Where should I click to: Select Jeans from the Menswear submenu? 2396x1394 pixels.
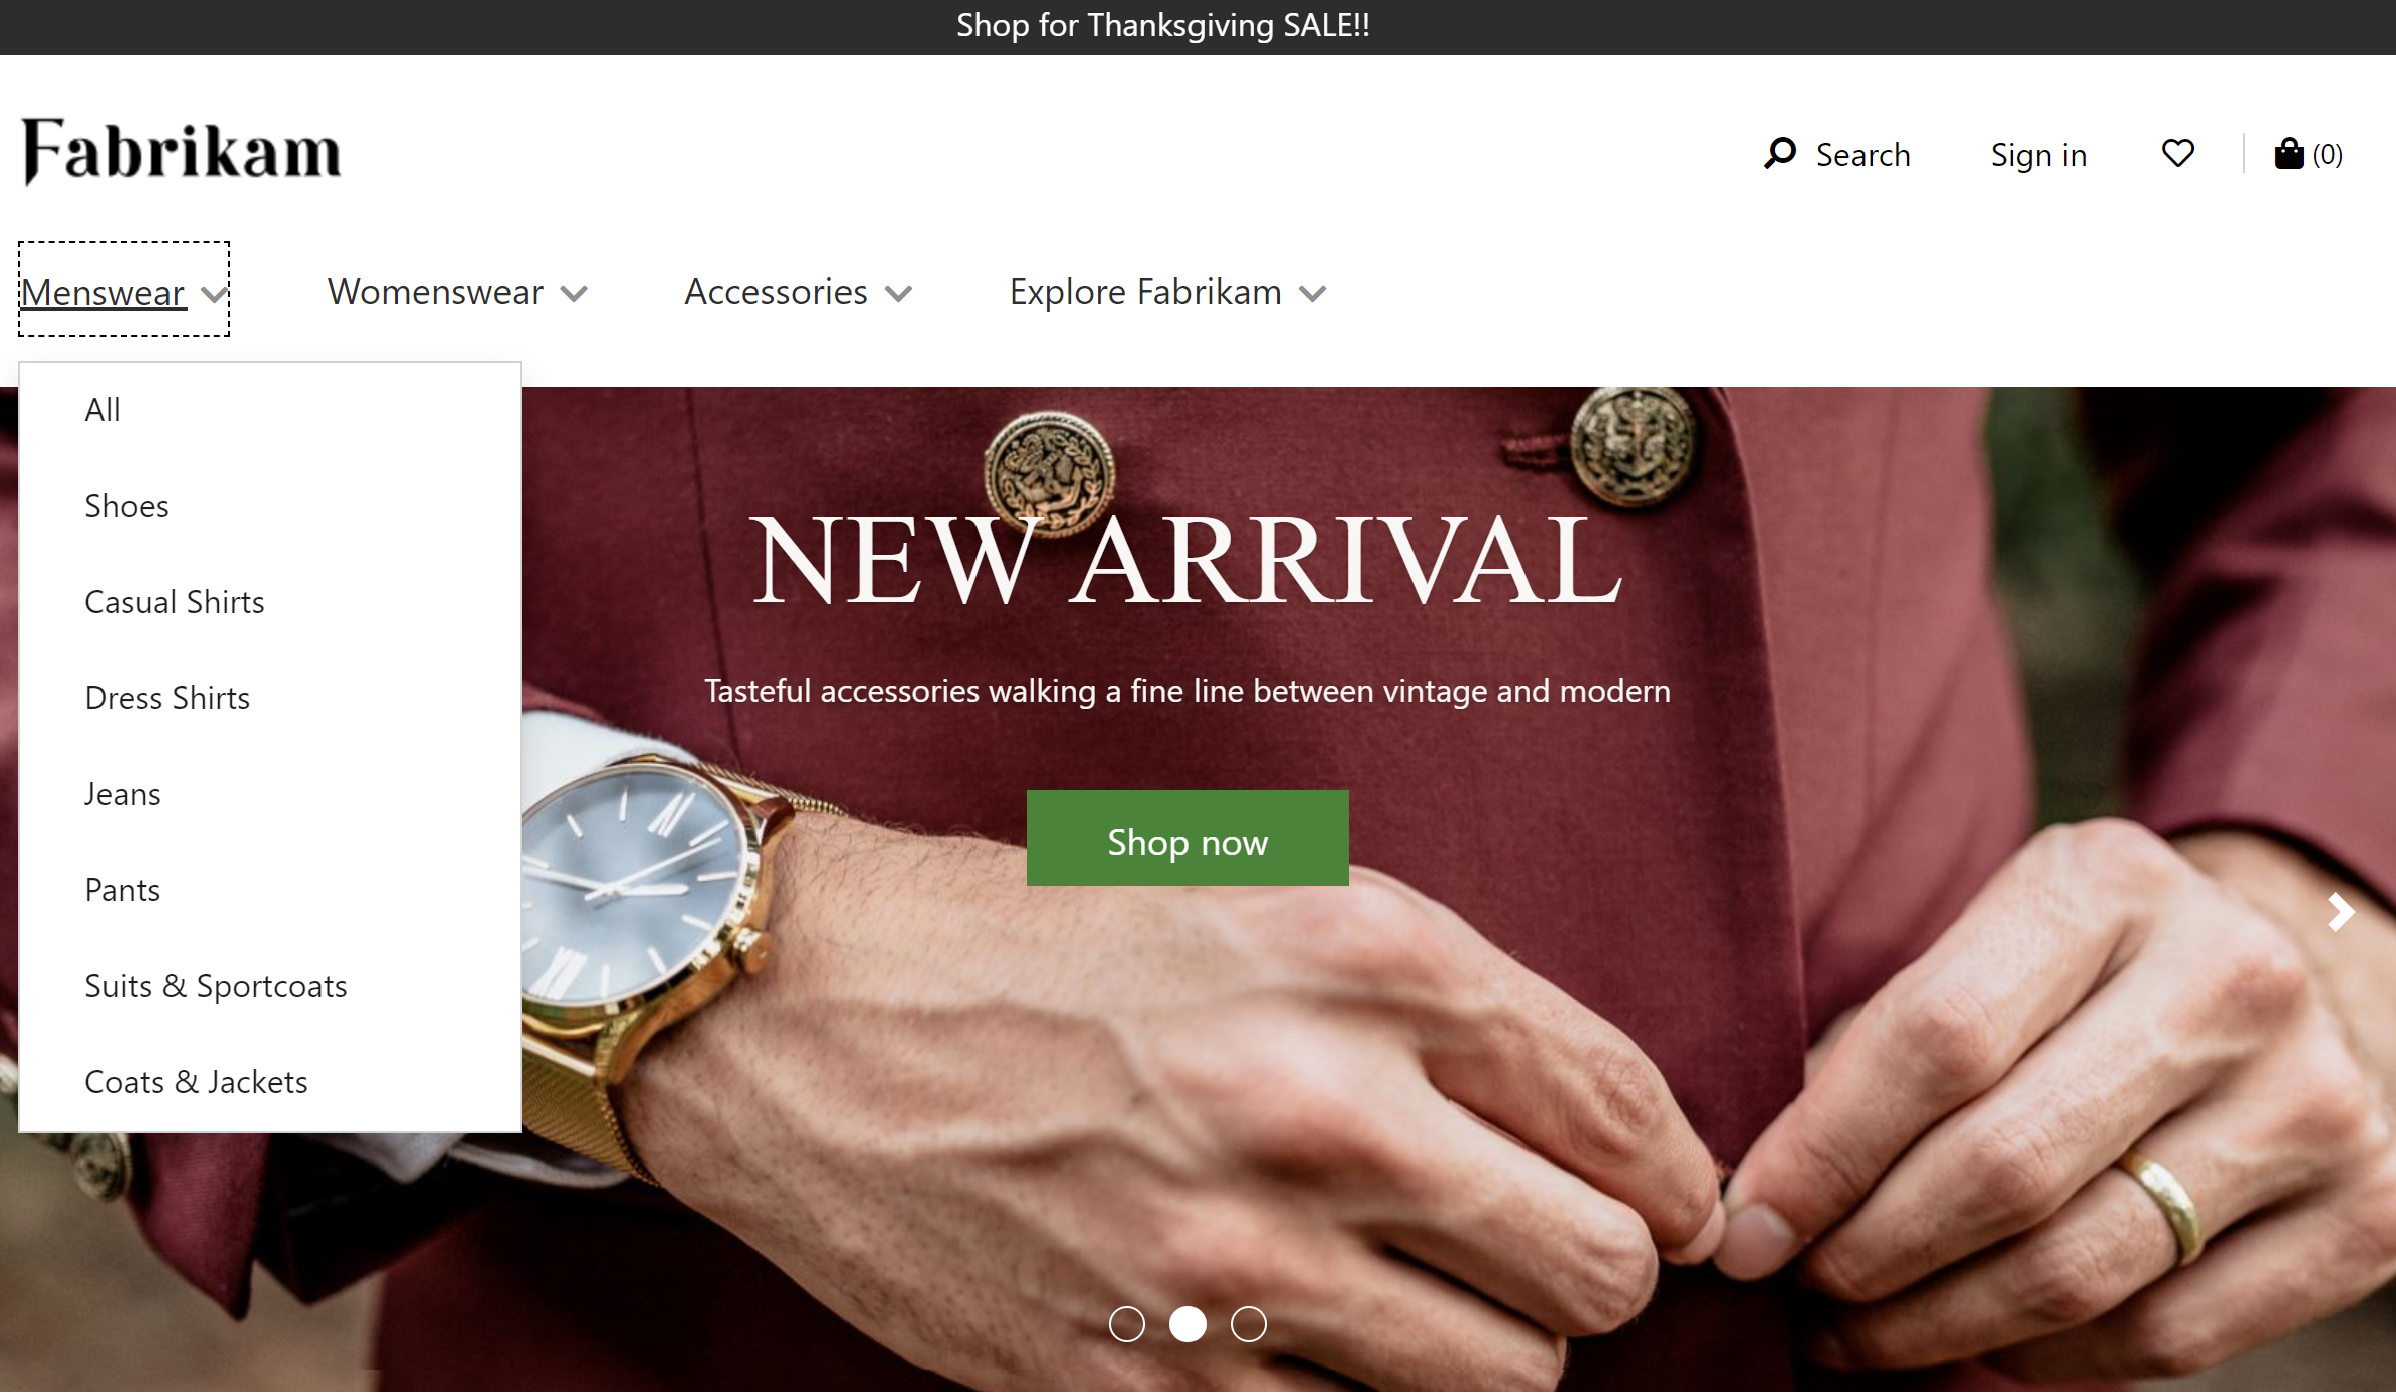pos(121,792)
